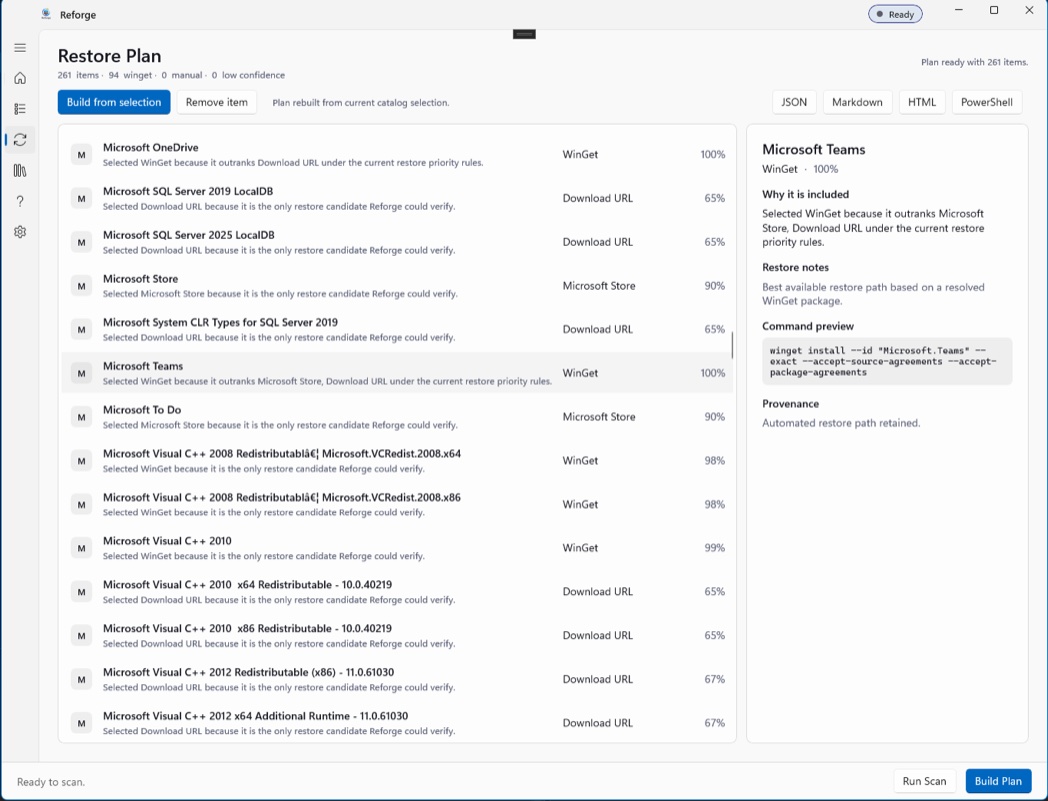
Task: Open the catalog list sidebar icon
Action: point(20,109)
